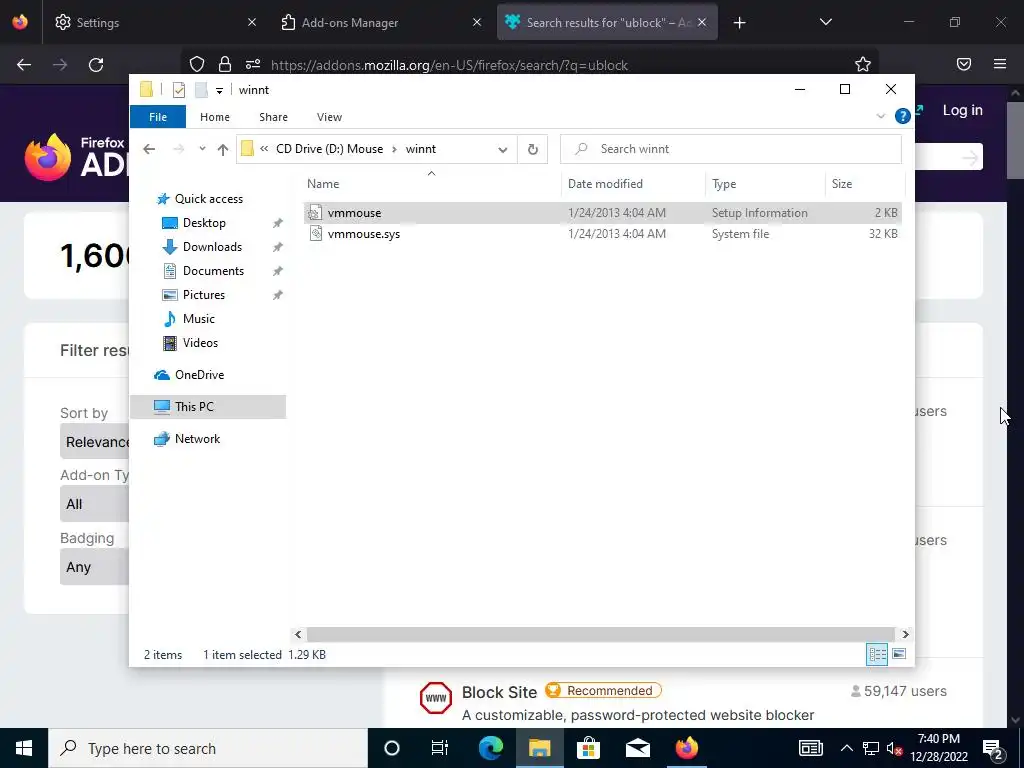
Task: Sort files by Size column
Action: (x=864, y=184)
